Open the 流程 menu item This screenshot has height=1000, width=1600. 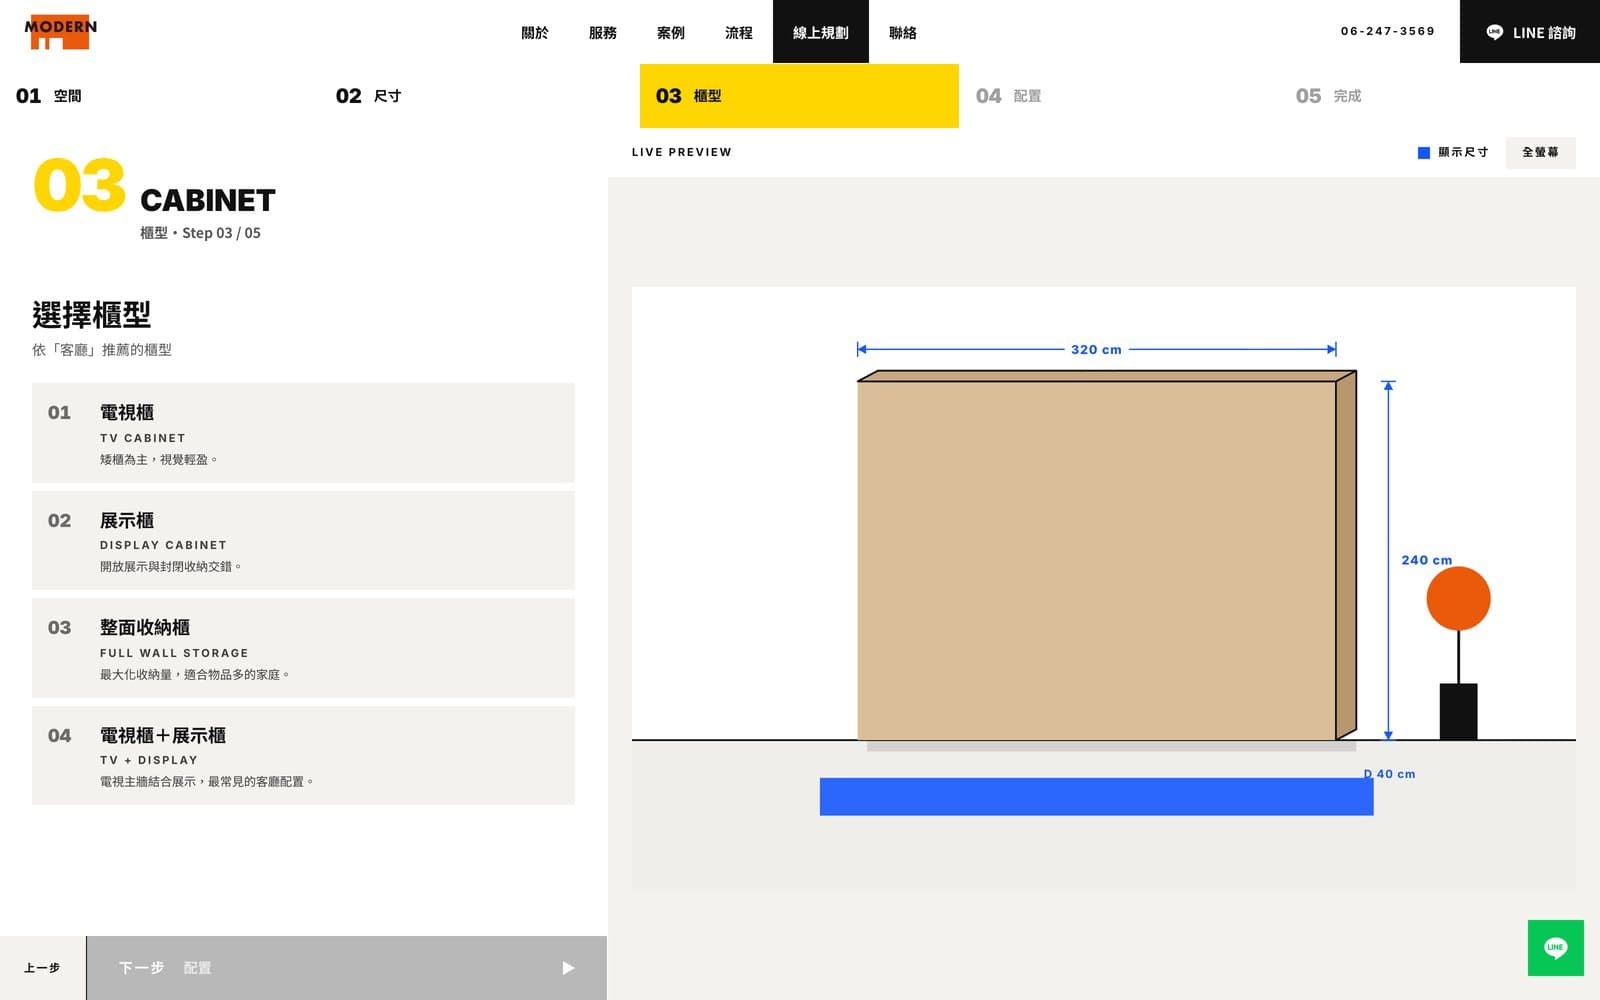[739, 32]
